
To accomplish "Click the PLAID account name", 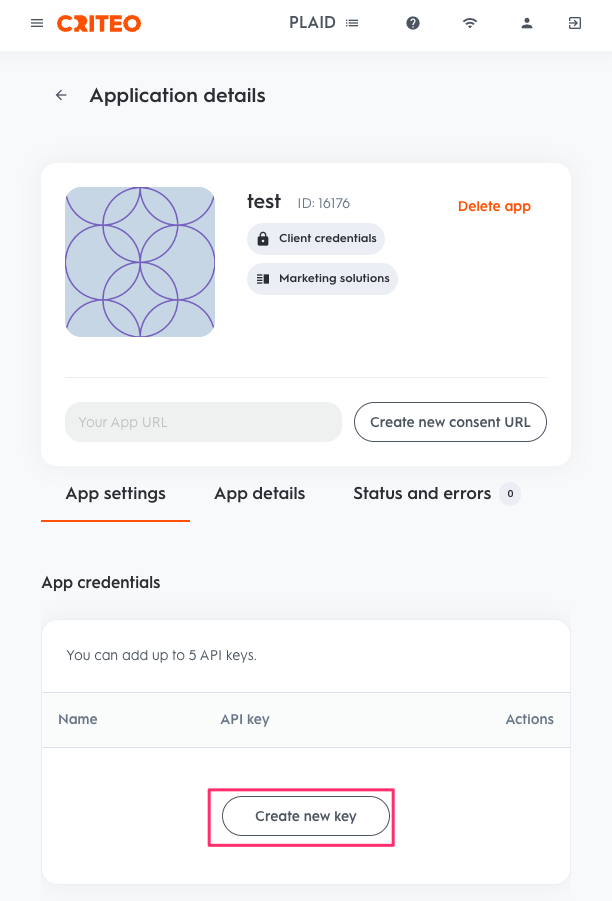I will [x=312, y=23].
